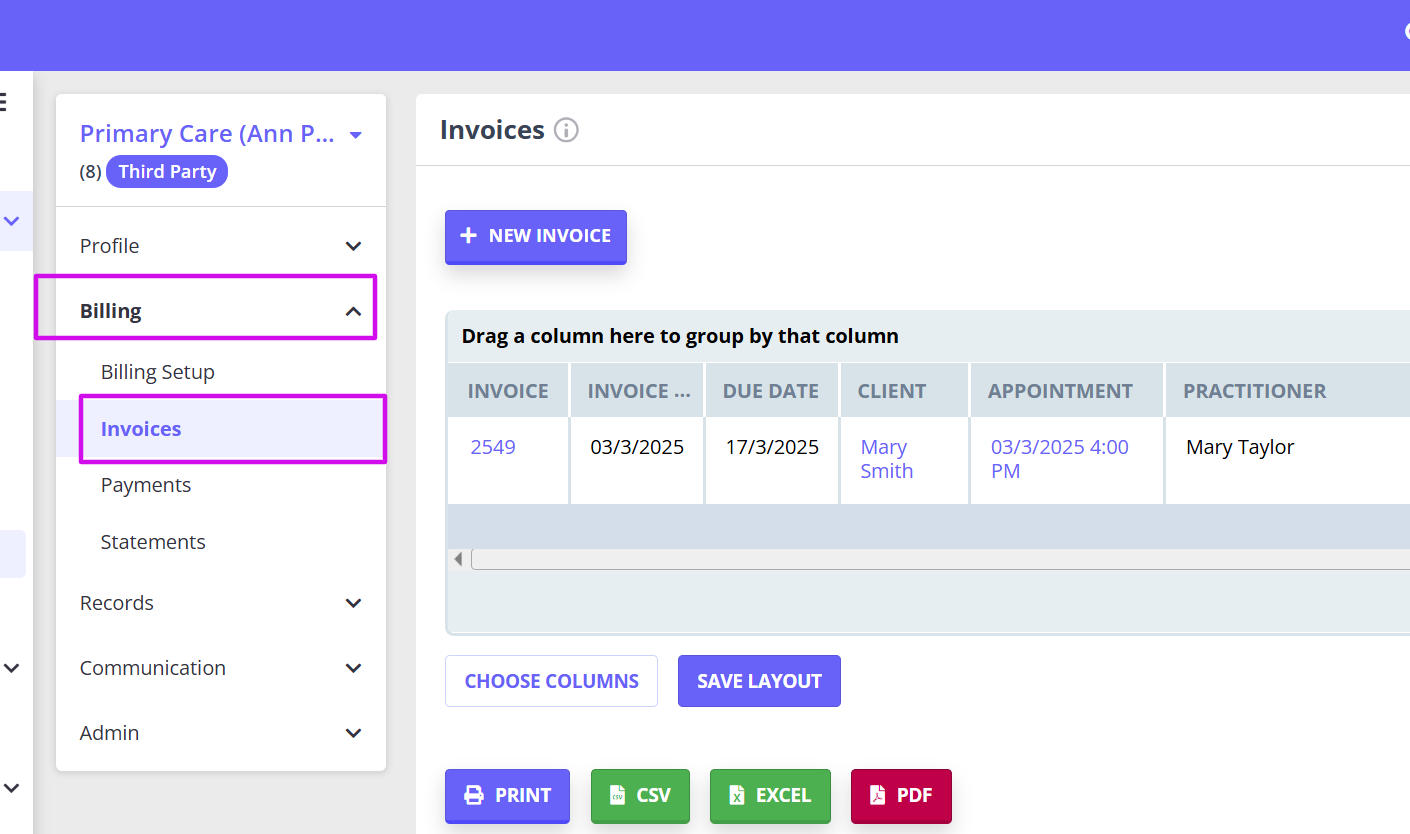Open client Mary Smith's profile

(x=886, y=458)
